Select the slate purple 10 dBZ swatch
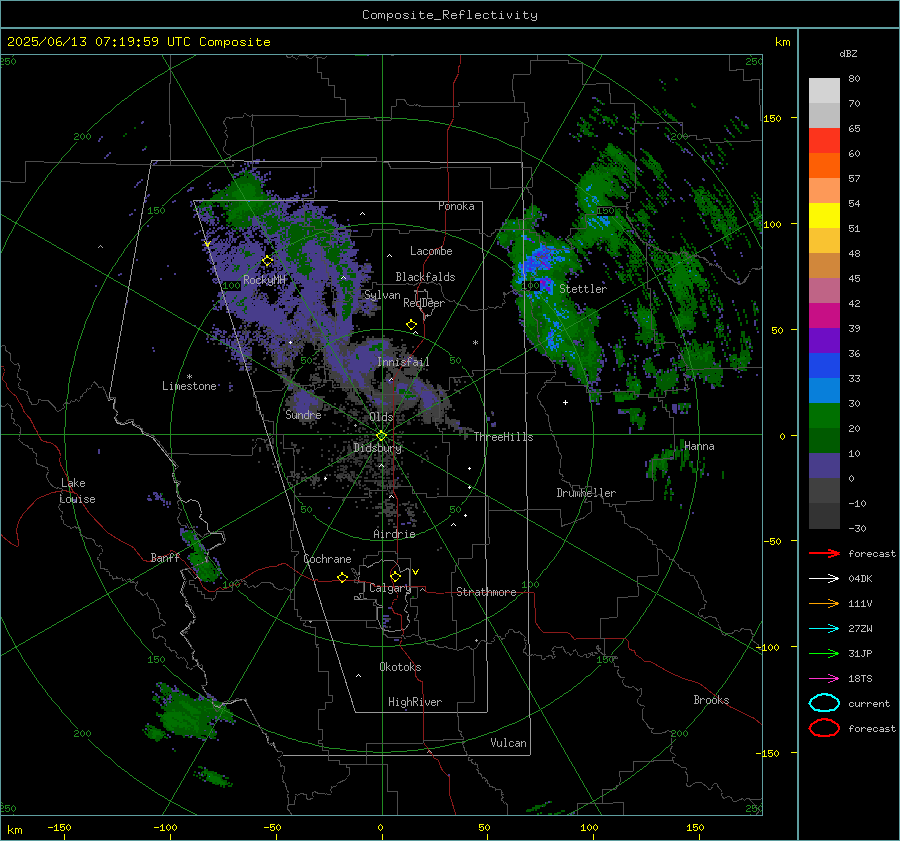This screenshot has width=900, height=841. coord(824,466)
